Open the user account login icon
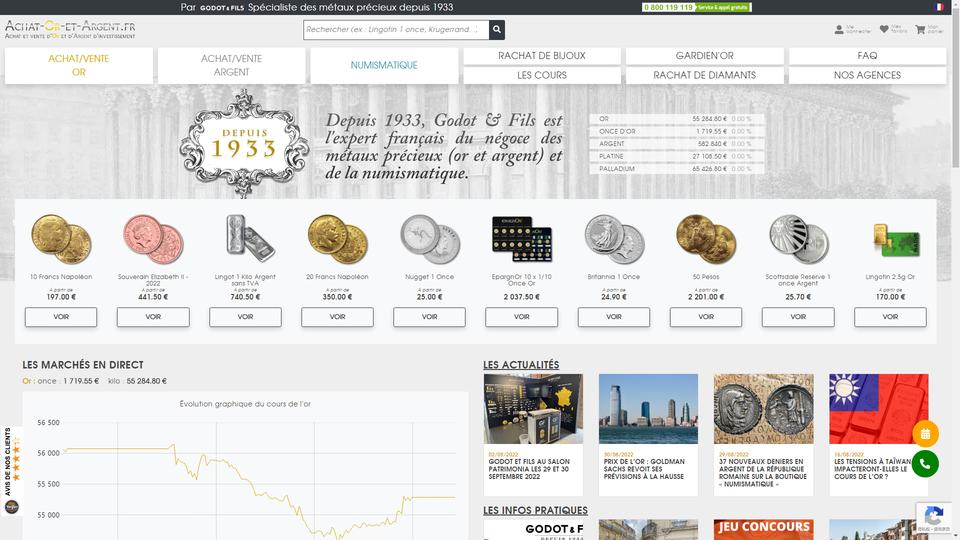 [839, 29]
